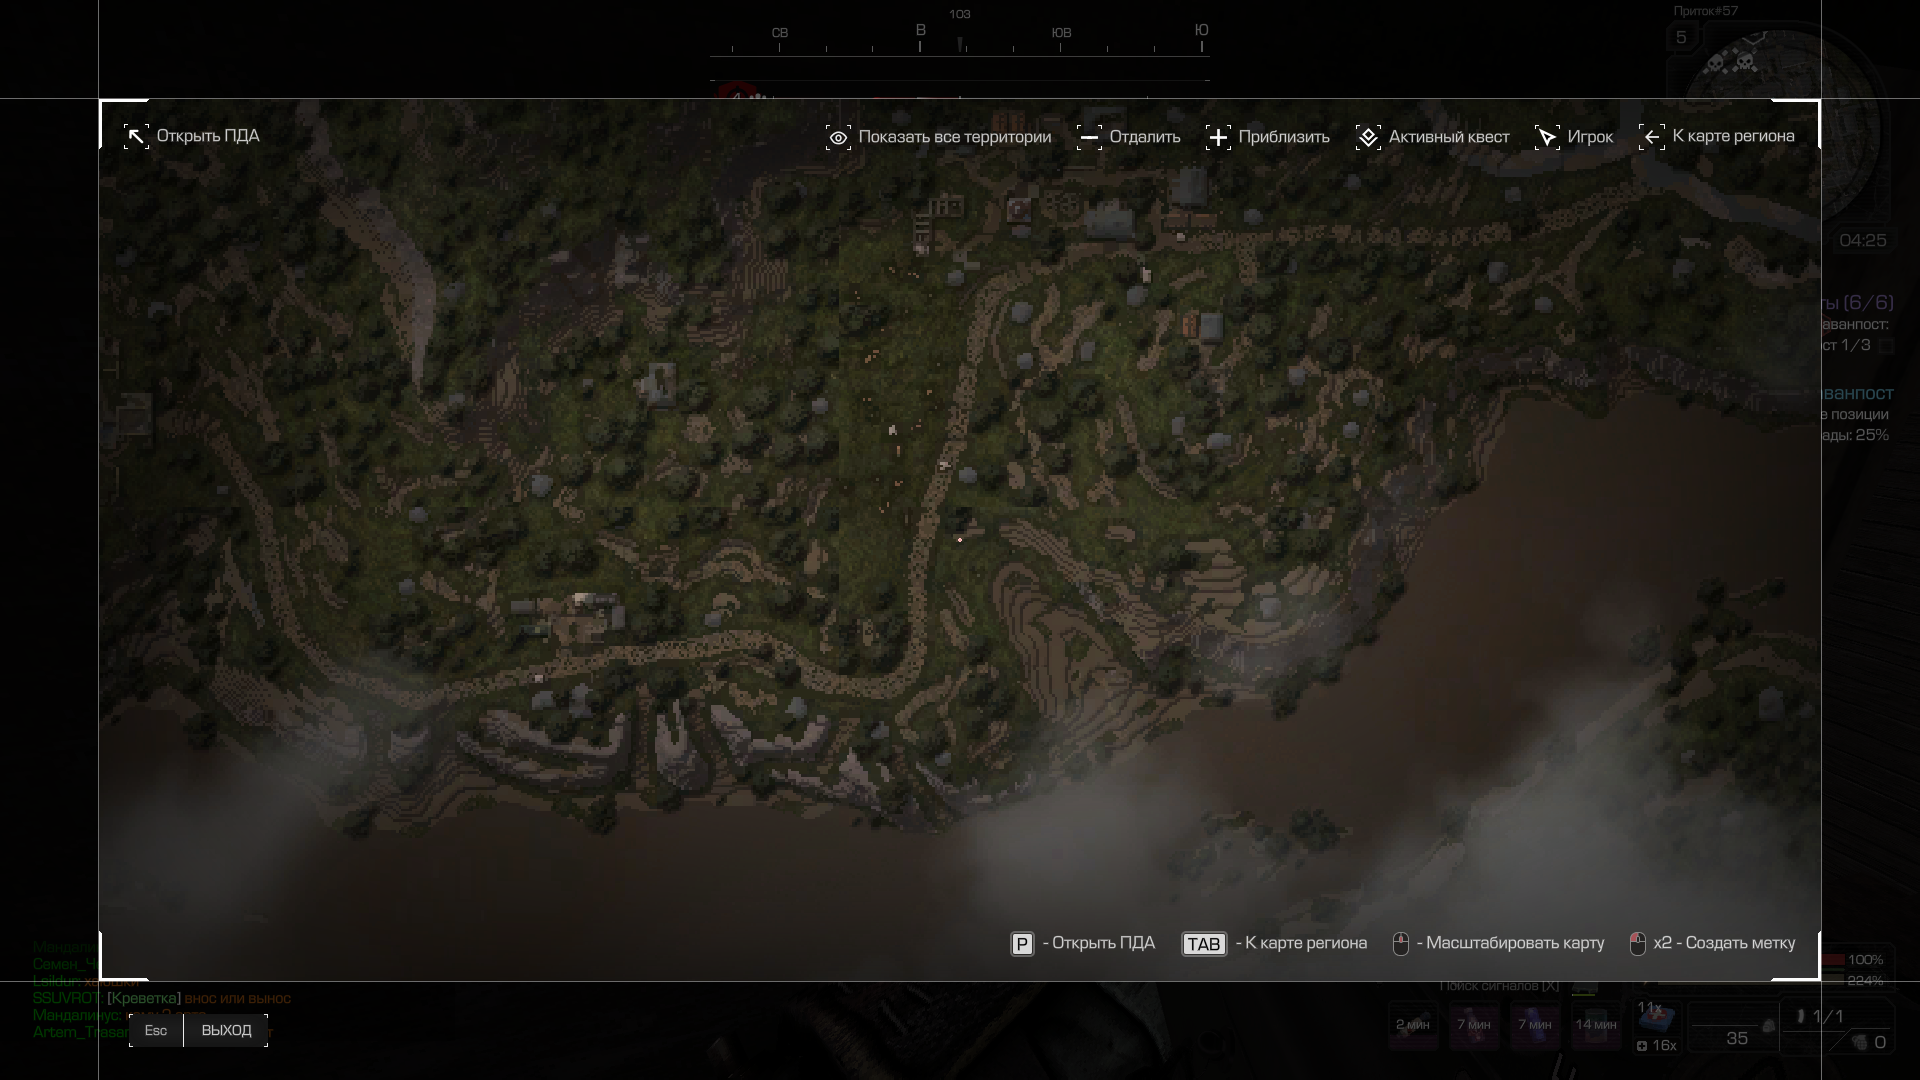This screenshot has width=1920, height=1080.
Task: Click '- Открыть ПДА' hint at bottom
Action: click(1099, 943)
